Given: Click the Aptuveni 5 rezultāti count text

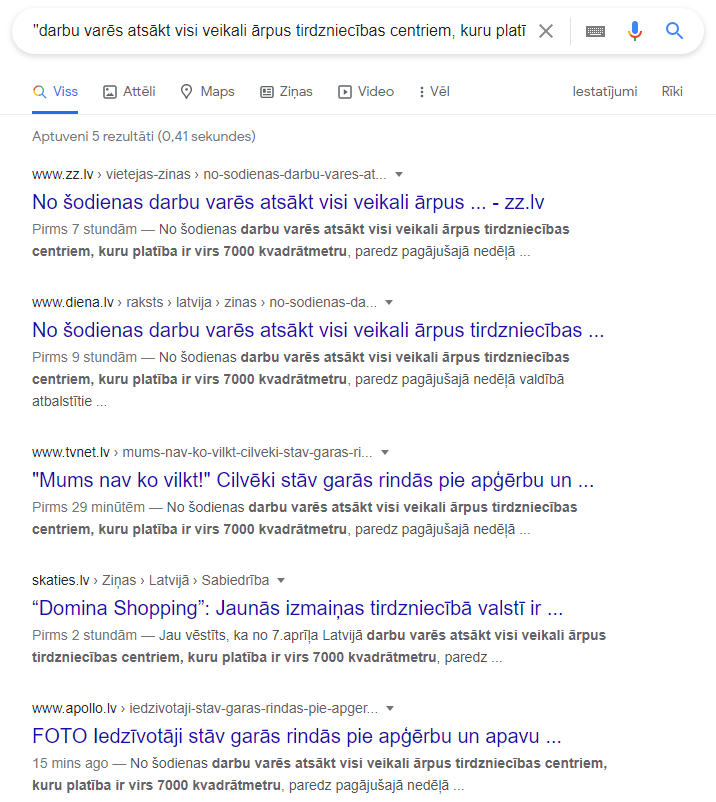Looking at the screenshot, I should [144, 137].
